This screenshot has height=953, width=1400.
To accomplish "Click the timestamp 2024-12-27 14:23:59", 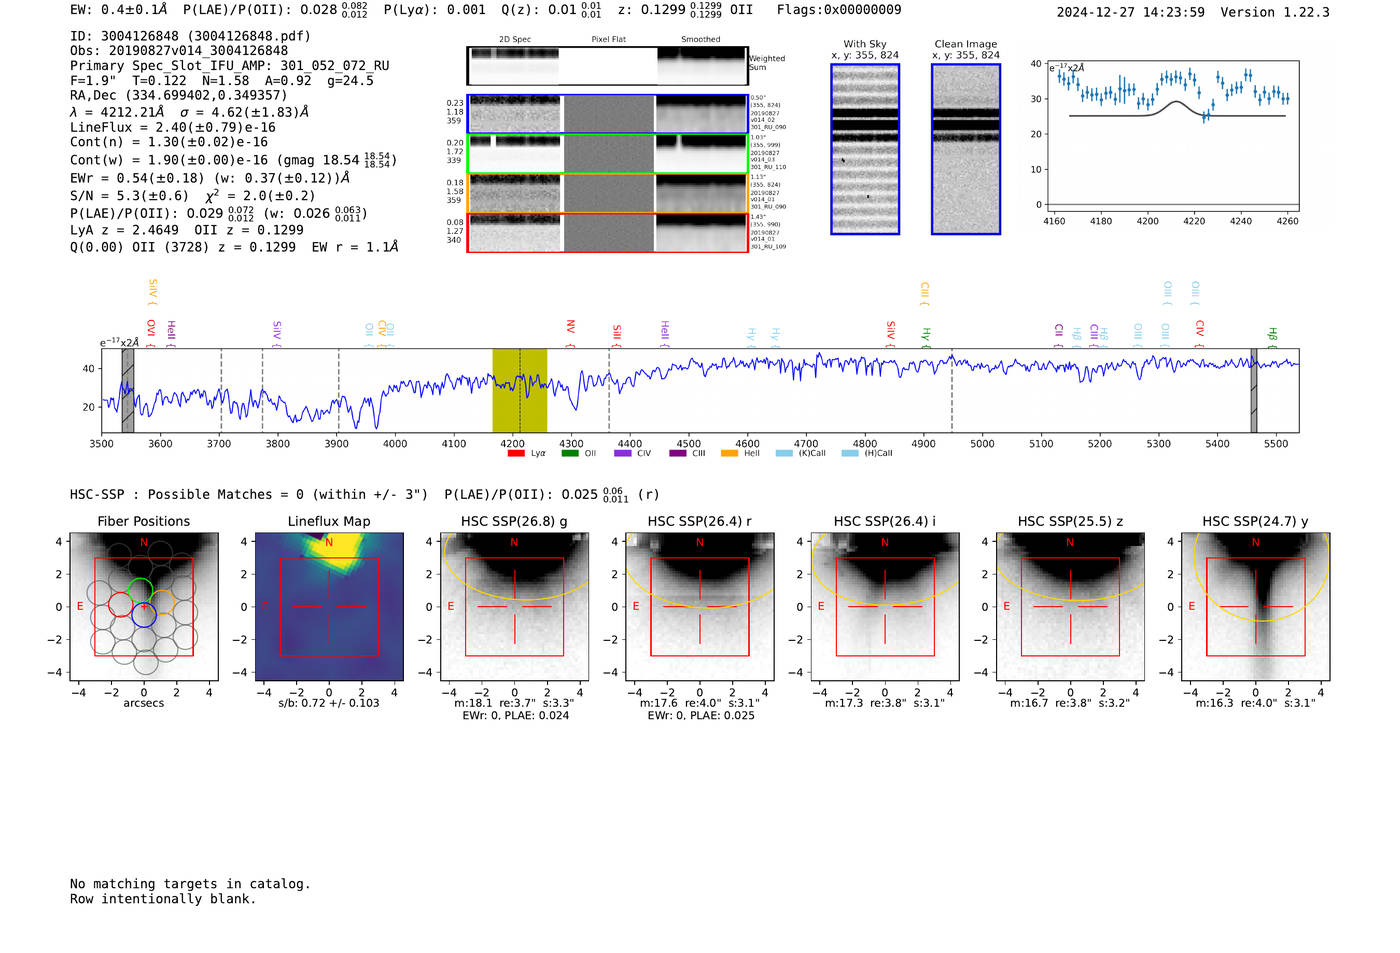I will tap(1131, 12).
